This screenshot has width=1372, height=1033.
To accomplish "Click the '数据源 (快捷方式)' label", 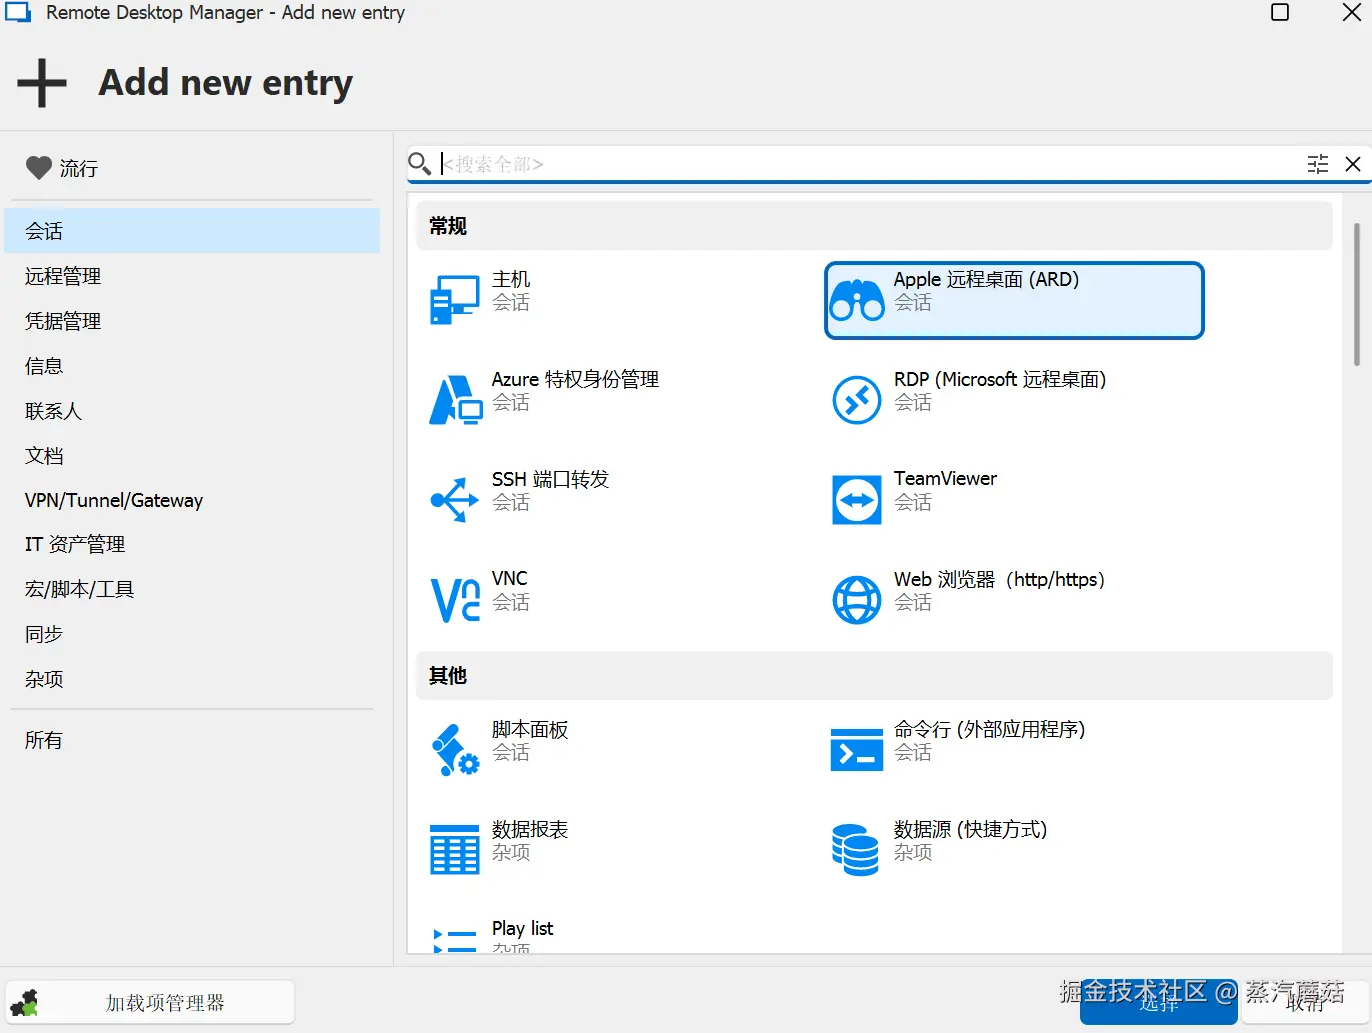I will click(x=970, y=830).
